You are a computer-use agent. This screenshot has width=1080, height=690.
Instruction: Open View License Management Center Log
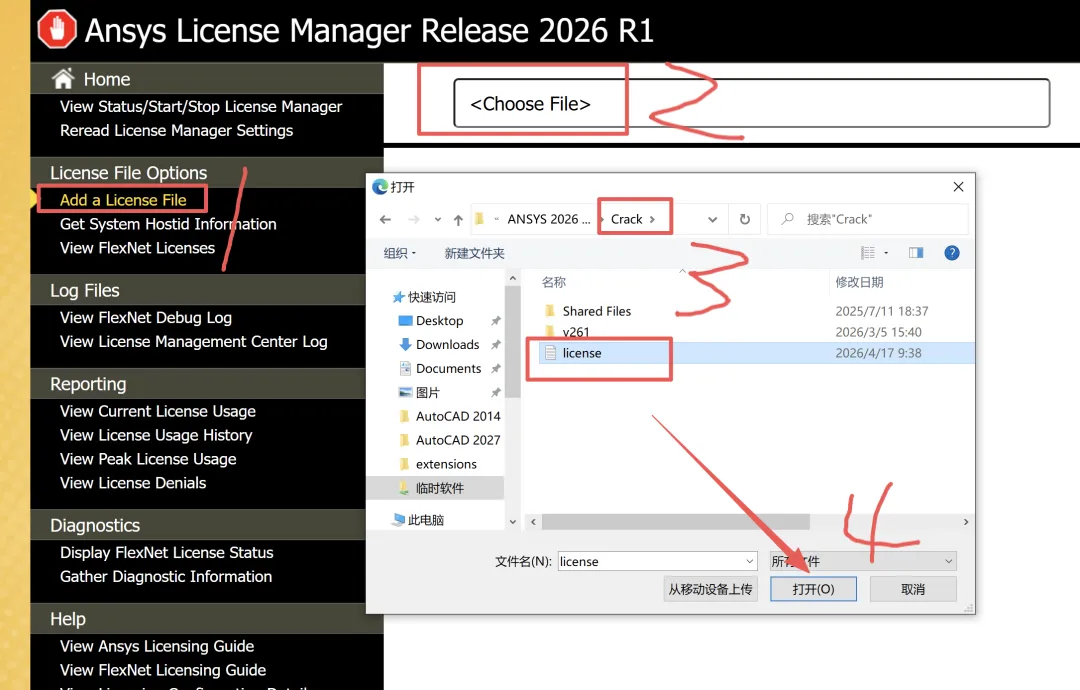point(194,342)
